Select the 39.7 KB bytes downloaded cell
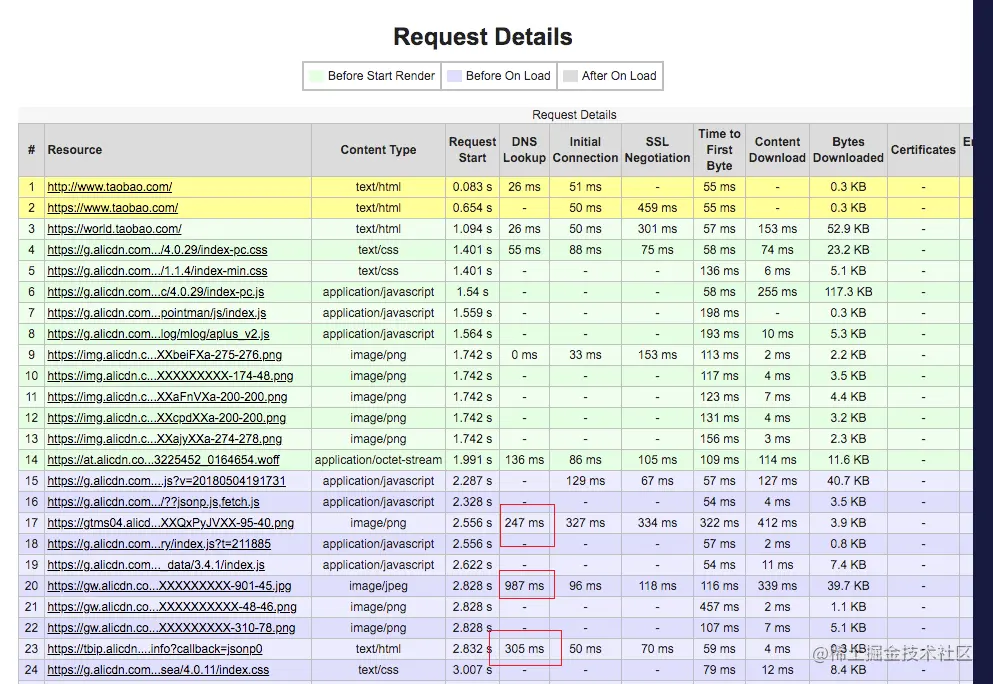This screenshot has width=993, height=684. pos(848,586)
